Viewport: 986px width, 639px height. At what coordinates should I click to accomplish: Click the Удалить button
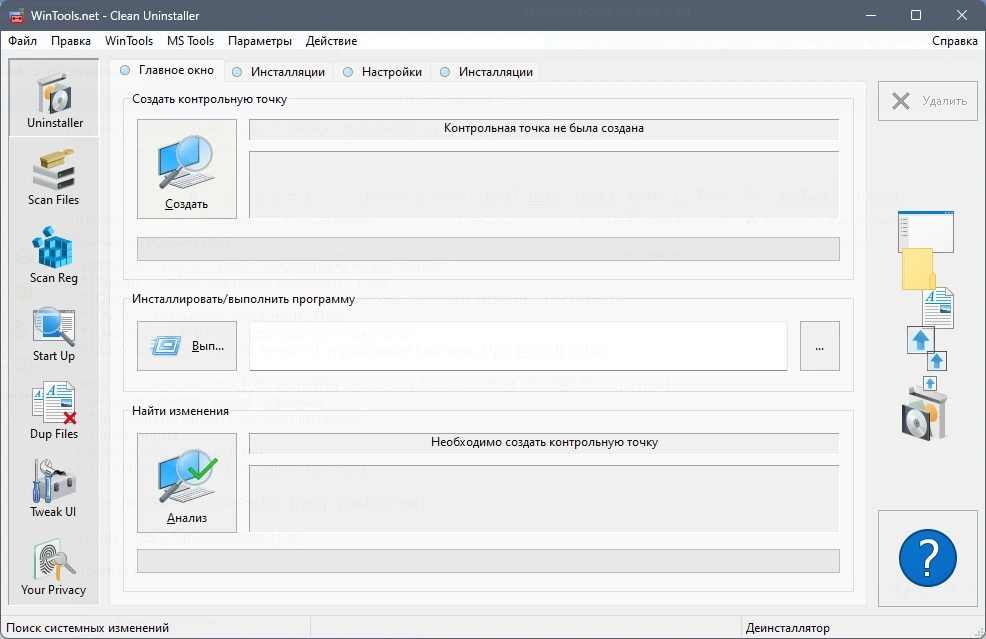(x=928, y=101)
